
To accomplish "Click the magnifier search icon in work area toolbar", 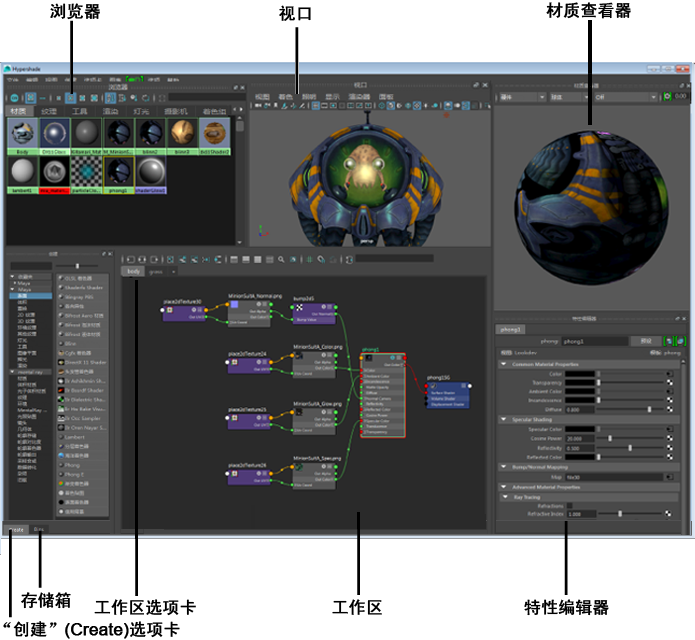I will pyautogui.click(x=281, y=260).
